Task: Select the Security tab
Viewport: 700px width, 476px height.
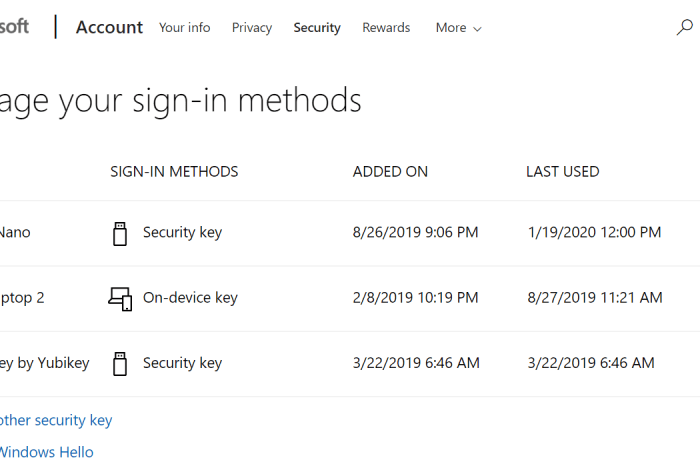Action: 317,28
